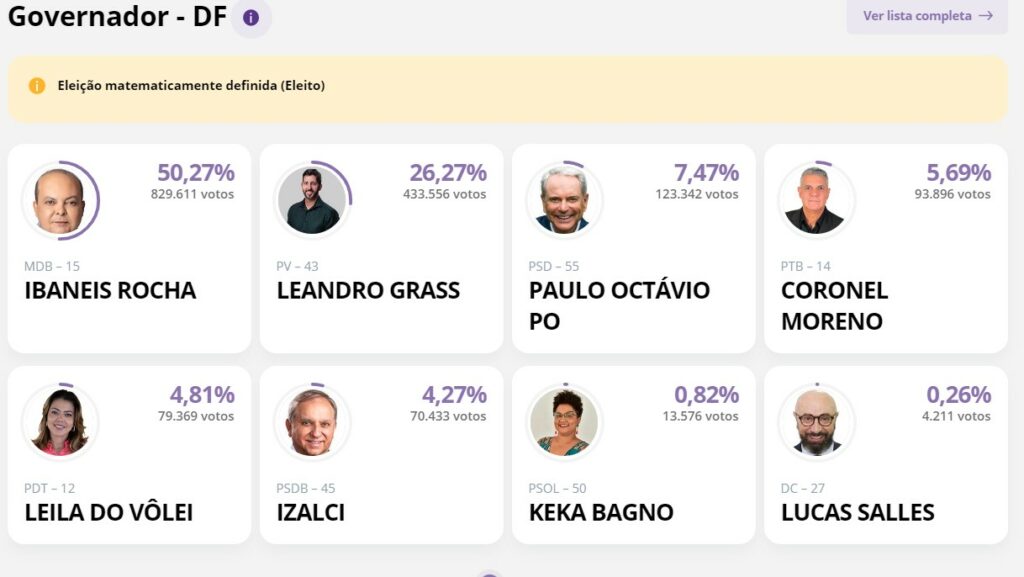Open the 'Ver lista completa' button
The image size is (1024, 577).
(x=926, y=16)
